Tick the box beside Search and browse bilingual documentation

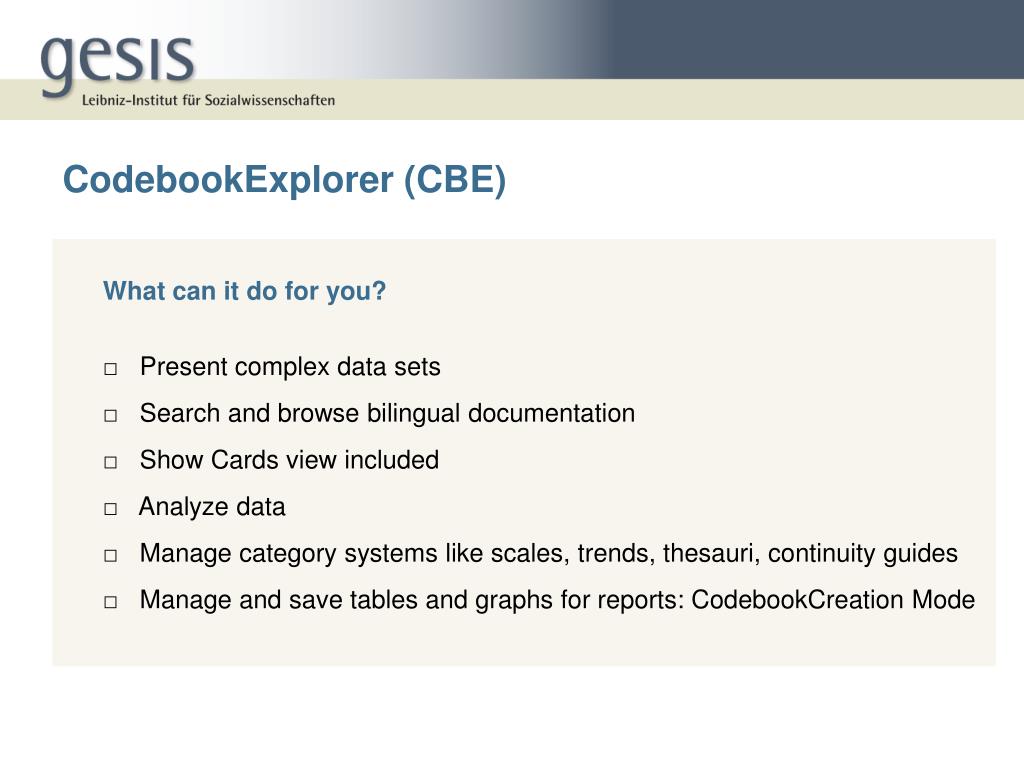[x=111, y=415]
